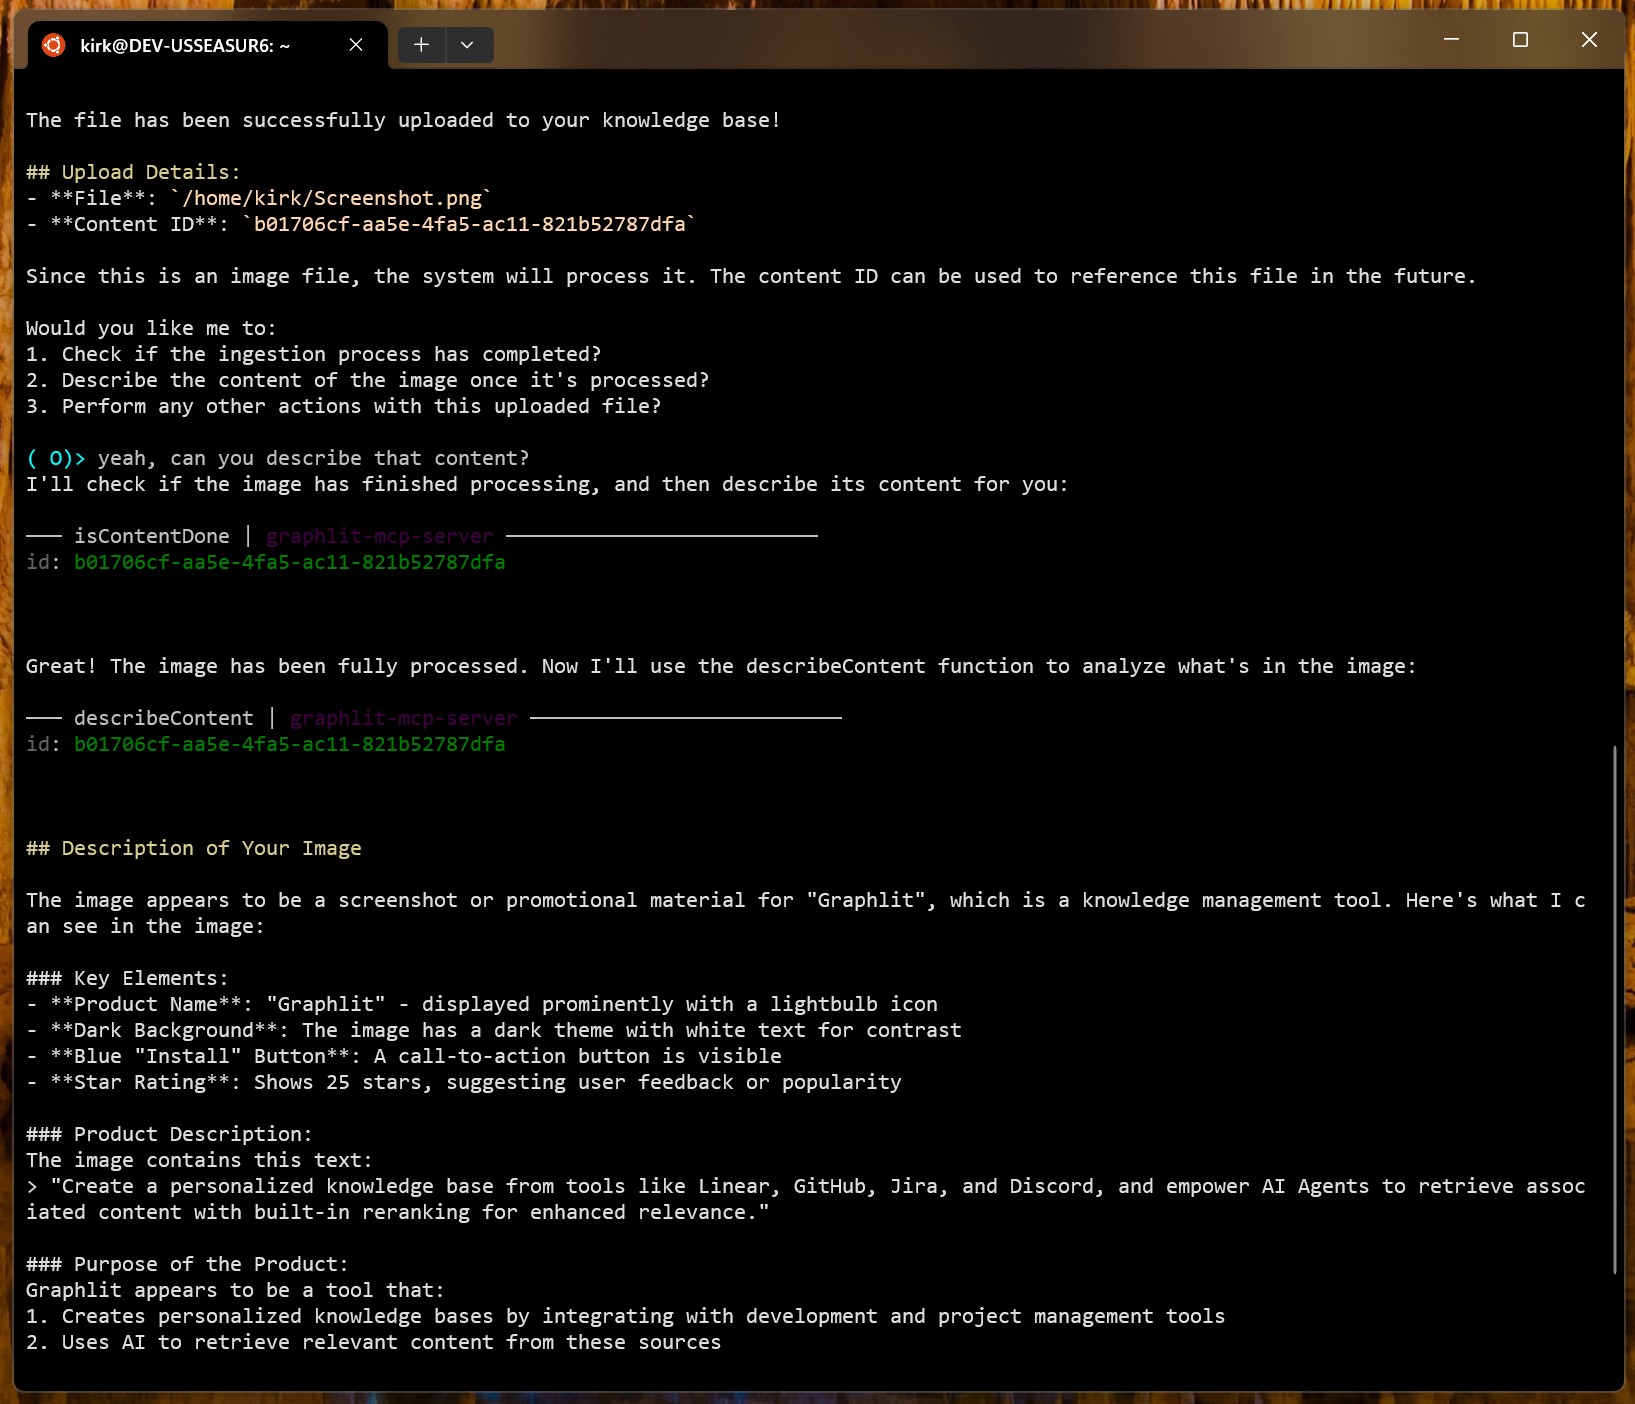The image size is (1635, 1404).
Task: Click the Content ID value in Upload Details
Action: point(470,224)
